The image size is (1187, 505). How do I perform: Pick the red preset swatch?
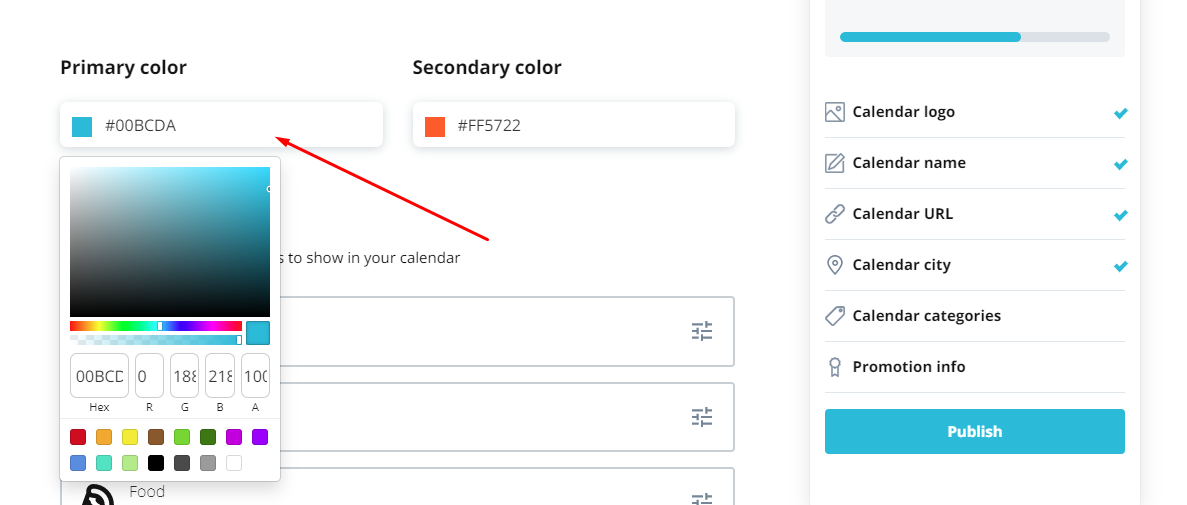[x=78, y=437]
